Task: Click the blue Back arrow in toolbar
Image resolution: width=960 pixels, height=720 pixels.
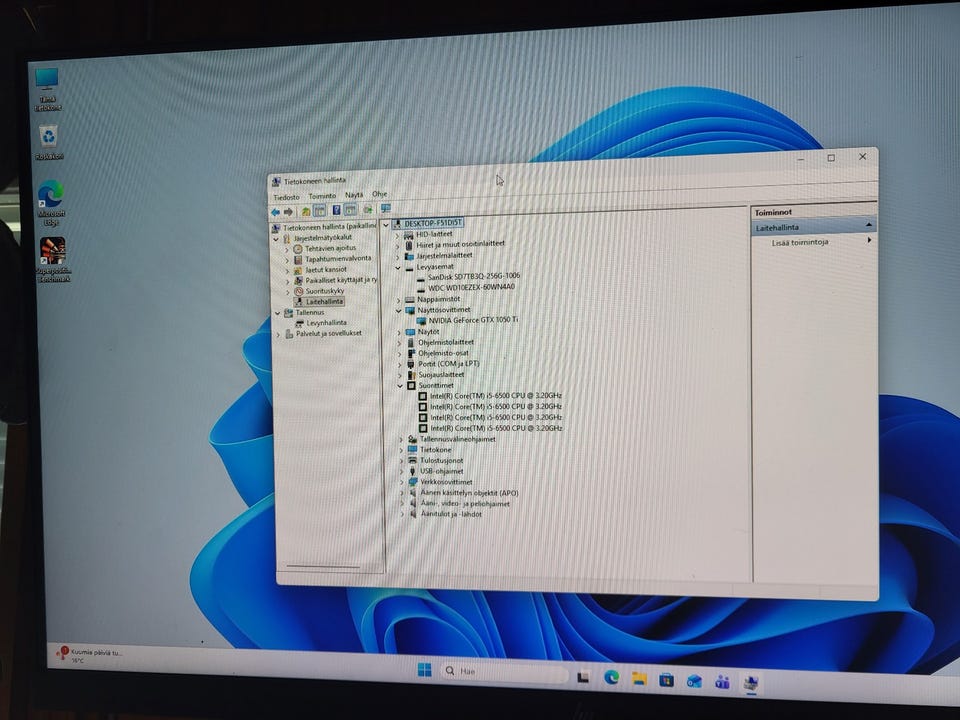Action: click(276, 212)
